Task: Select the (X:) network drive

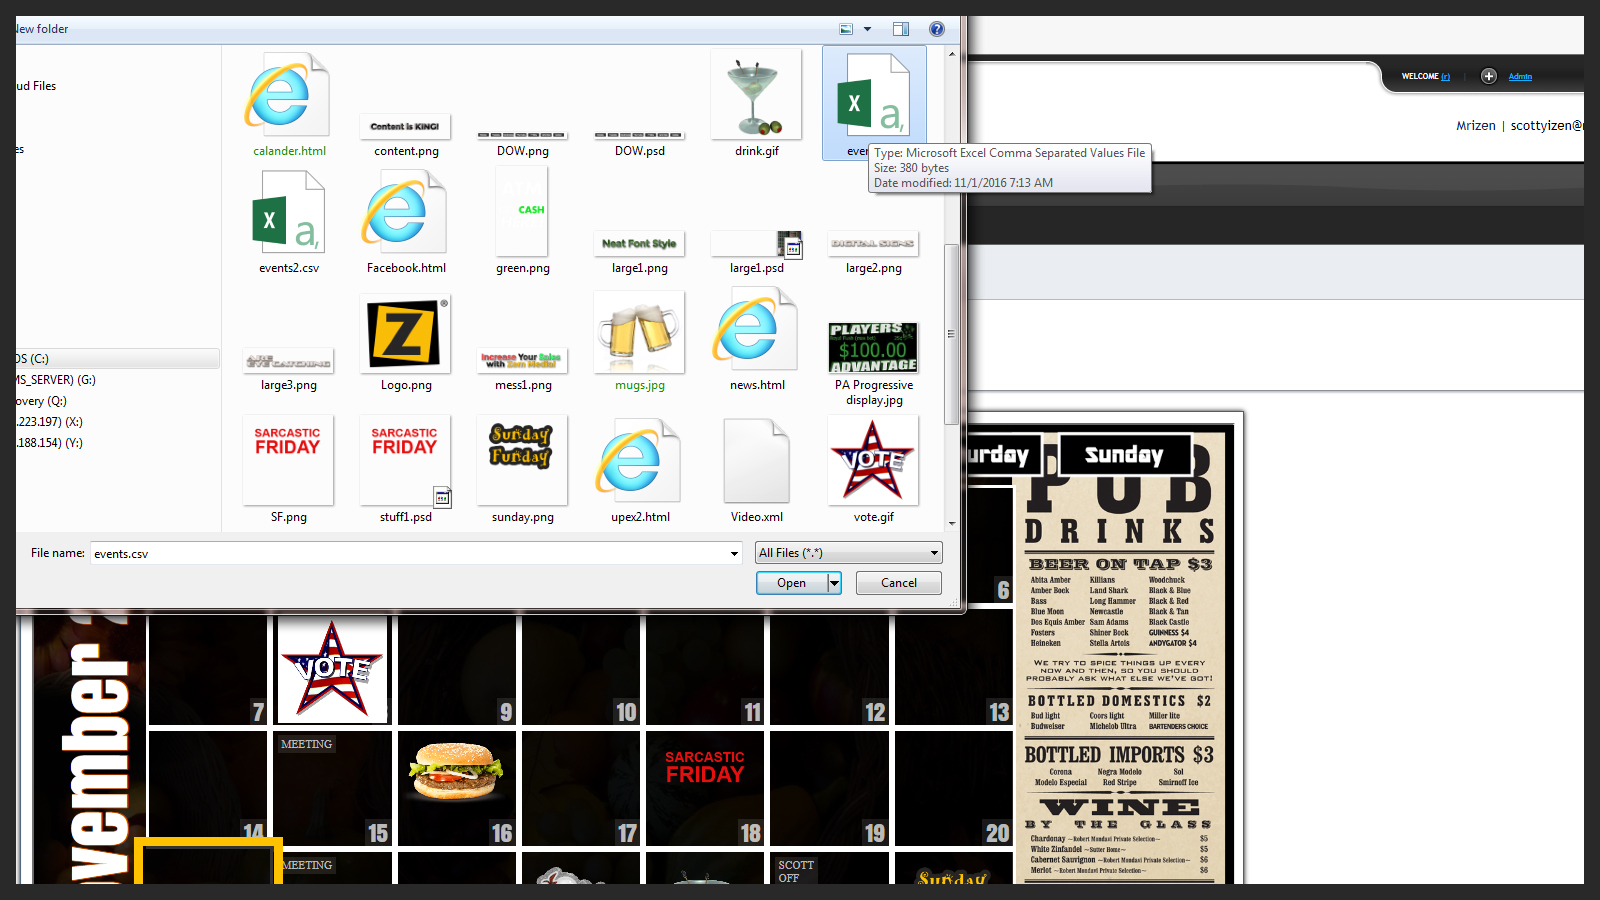Action: 50,421
